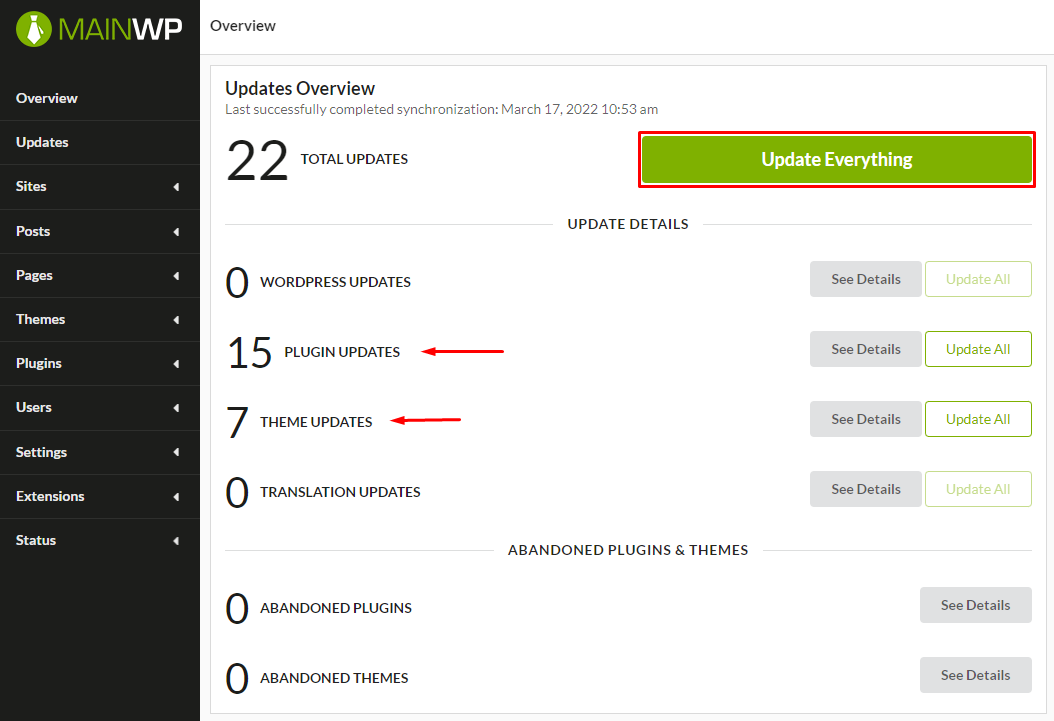Image resolution: width=1054 pixels, height=721 pixels.
Task: Expand the Sites submenu arrow
Action: [x=176, y=187]
